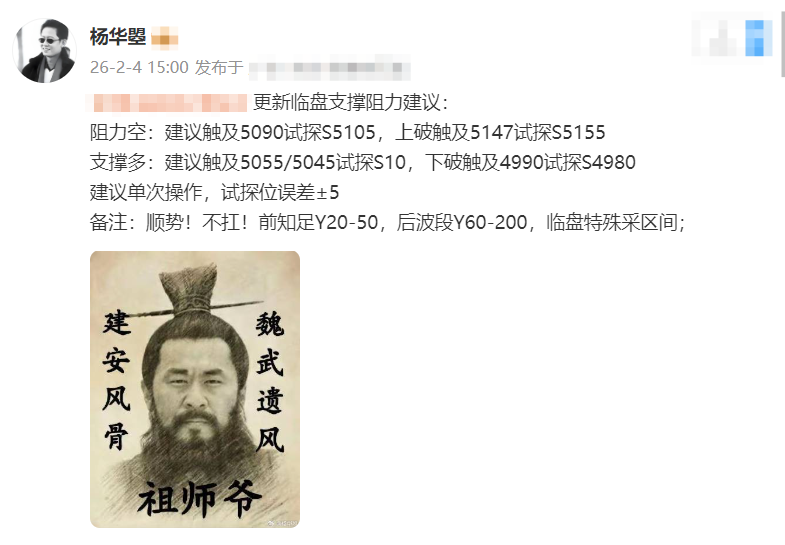Viewport: 785px width, 545px height.
Task: Open the username link 杨华曌
Action: (118, 37)
